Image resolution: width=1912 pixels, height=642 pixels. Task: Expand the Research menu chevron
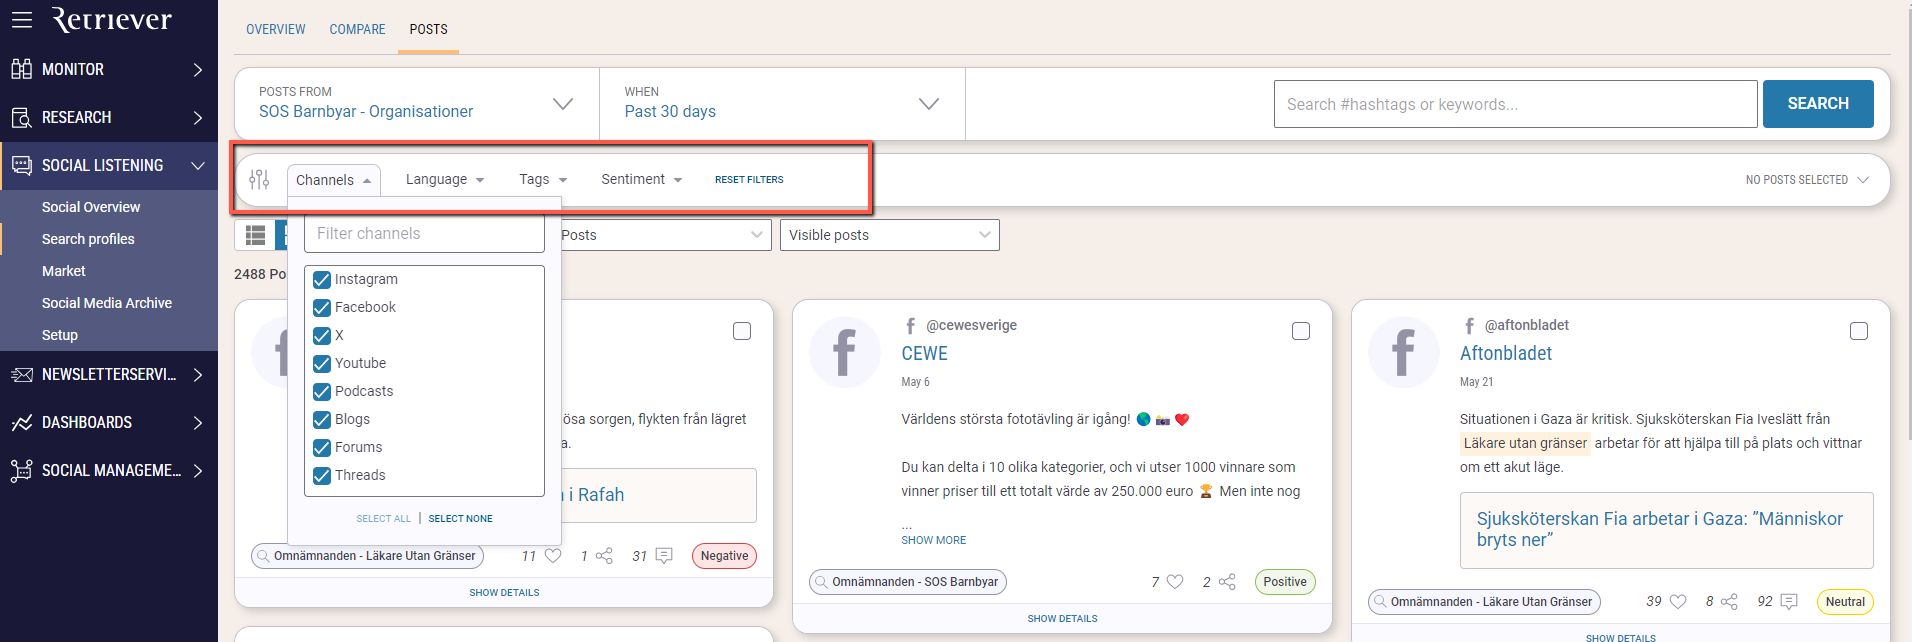198,117
